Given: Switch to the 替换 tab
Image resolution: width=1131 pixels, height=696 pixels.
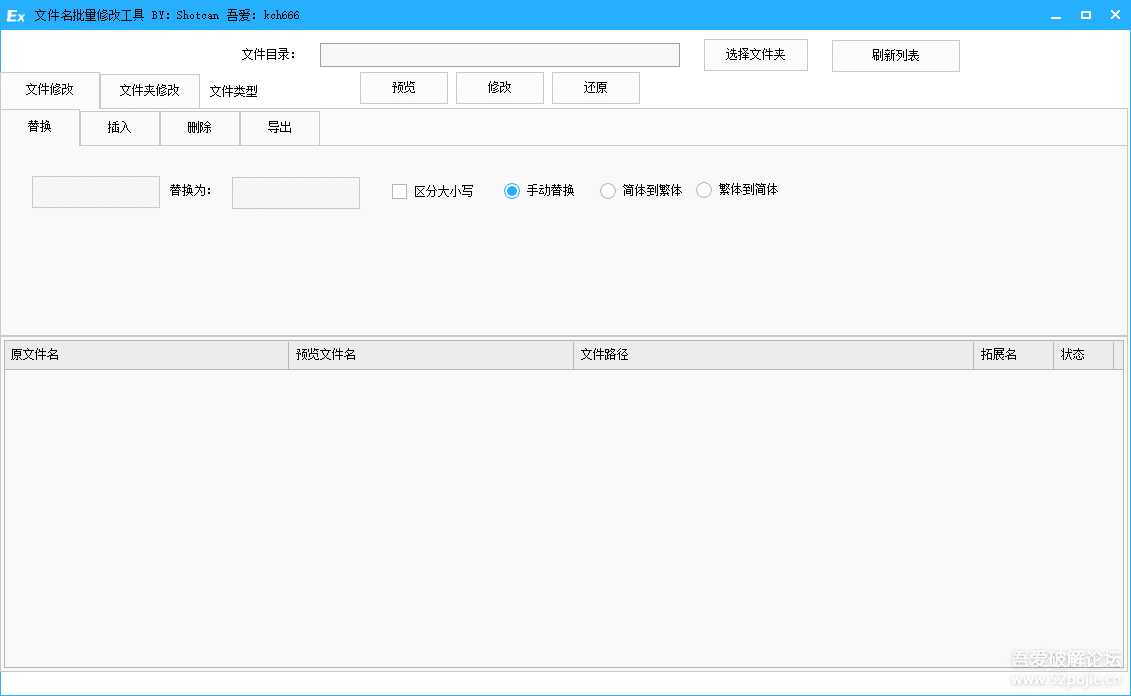Looking at the screenshot, I should pos(40,127).
